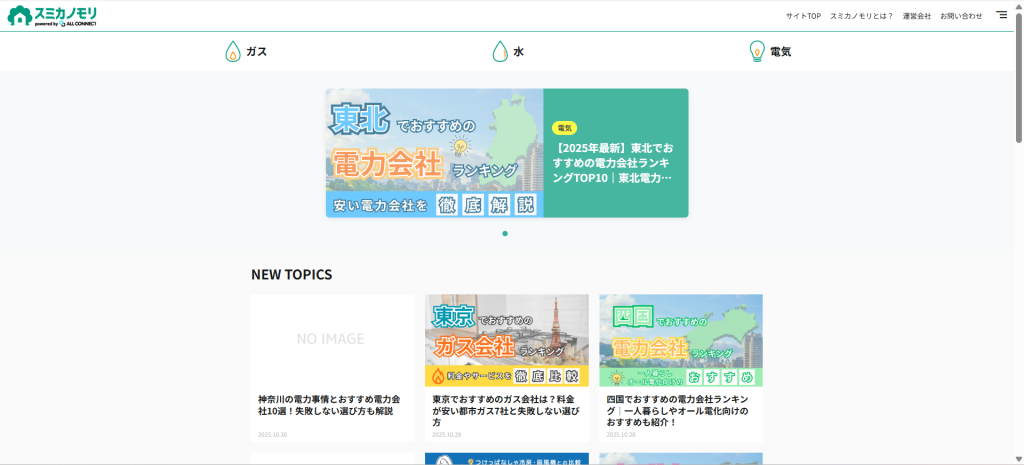Open 【2025年最新】東北 ranking article title

[x=614, y=163]
